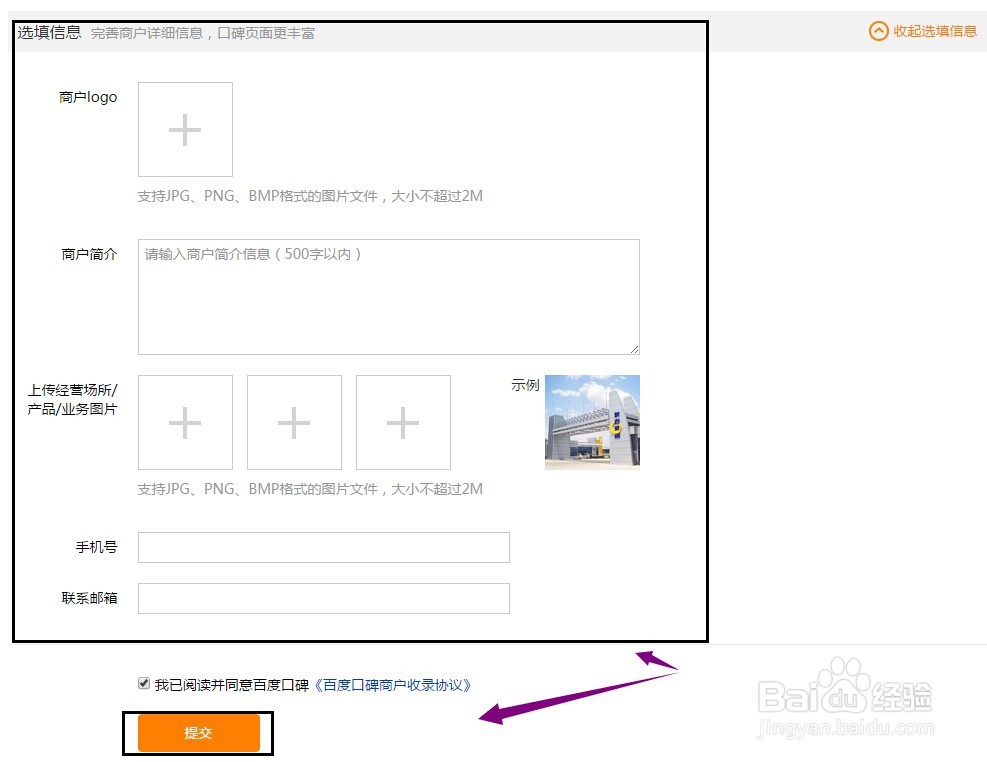
Task: Click the 上传经营场所/产品/业务图片 label
Action: 72,400
